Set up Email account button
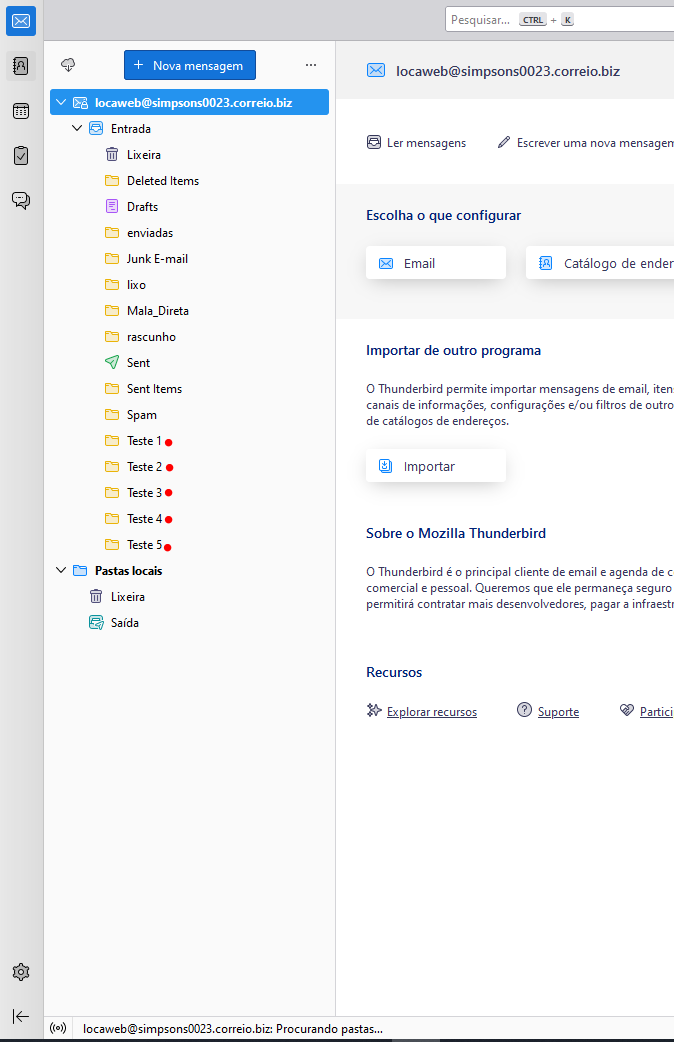674x1042 pixels. 436,263
